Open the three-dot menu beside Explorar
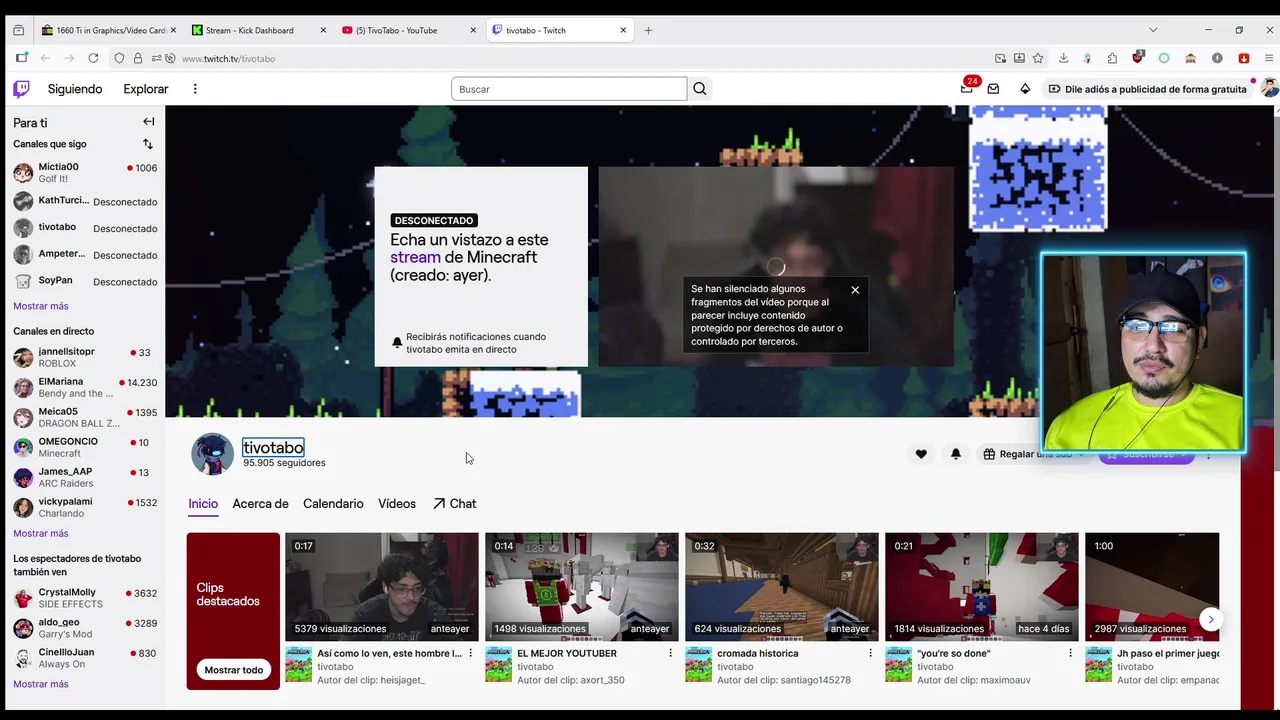This screenshot has height=720, width=1280. tap(195, 89)
